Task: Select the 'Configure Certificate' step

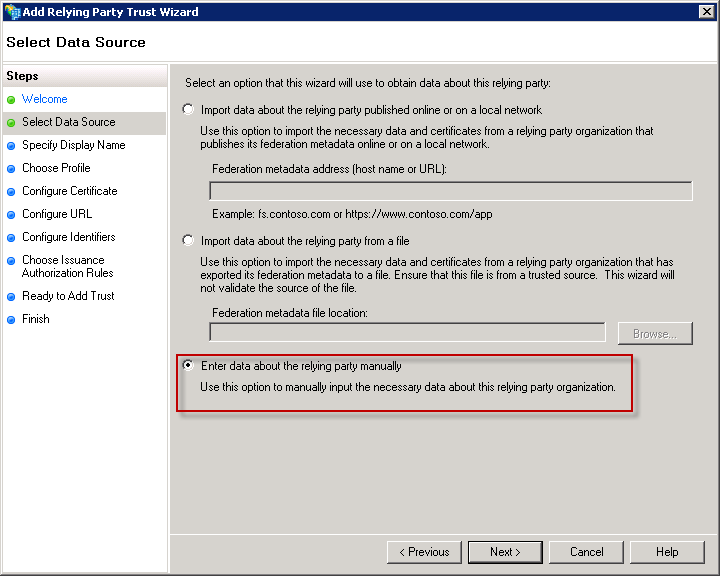Action: click(x=70, y=191)
